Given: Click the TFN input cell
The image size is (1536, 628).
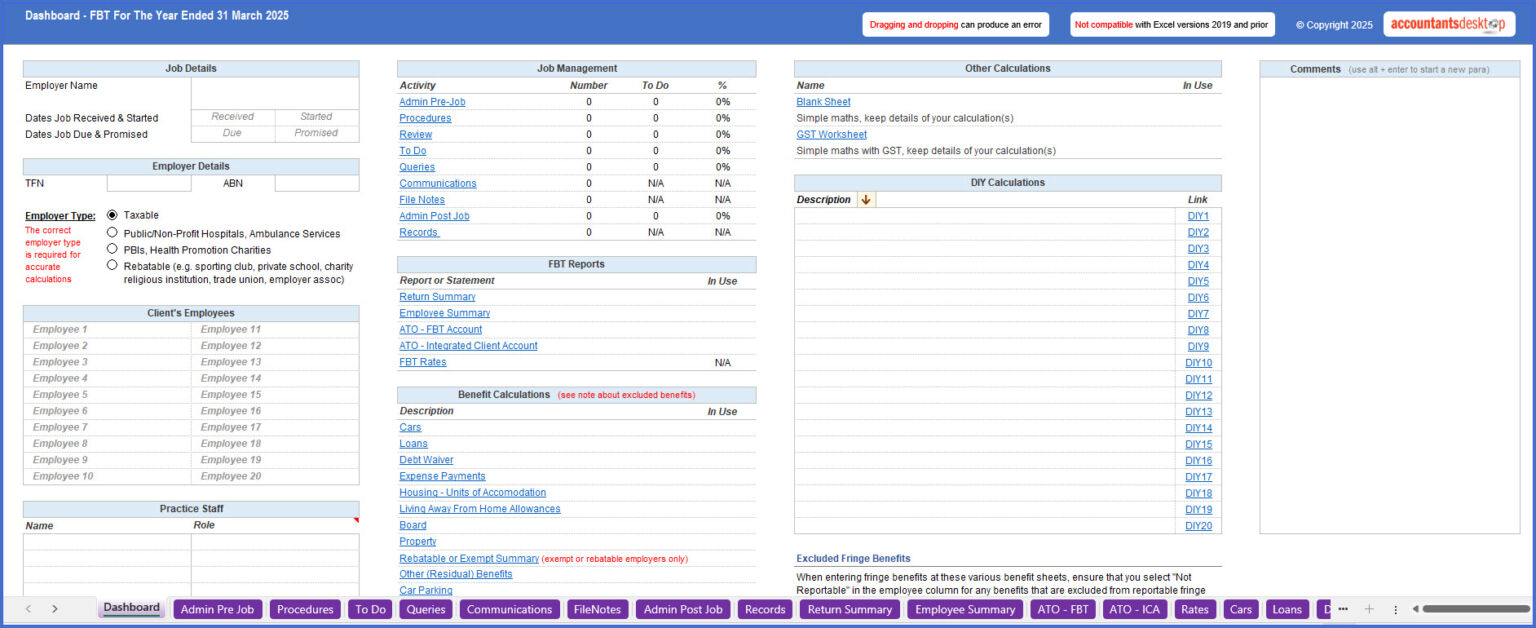Looking at the screenshot, I should point(149,184).
